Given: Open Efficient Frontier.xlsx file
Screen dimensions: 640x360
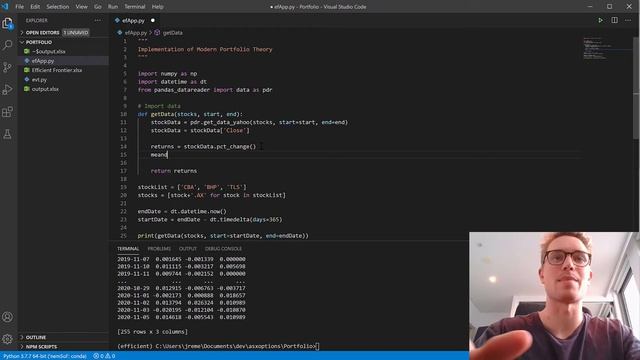Looking at the screenshot, I should [x=57, y=70].
